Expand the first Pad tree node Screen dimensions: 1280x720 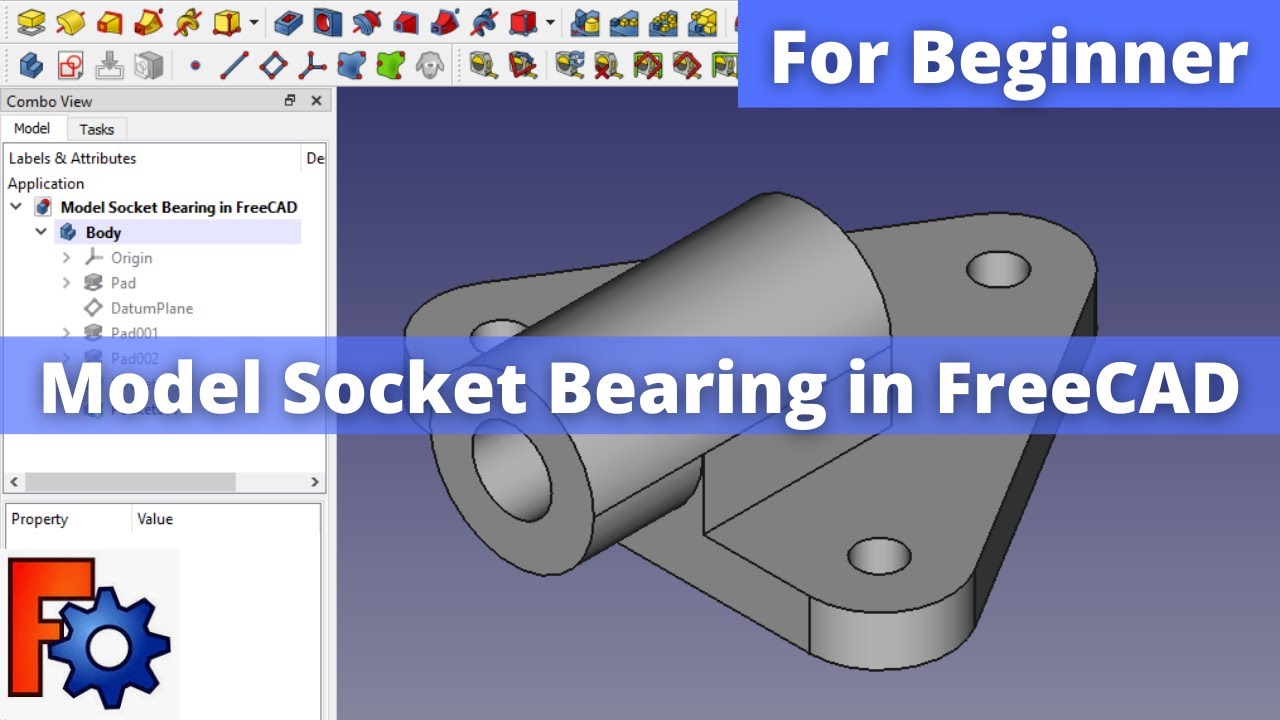click(x=66, y=282)
